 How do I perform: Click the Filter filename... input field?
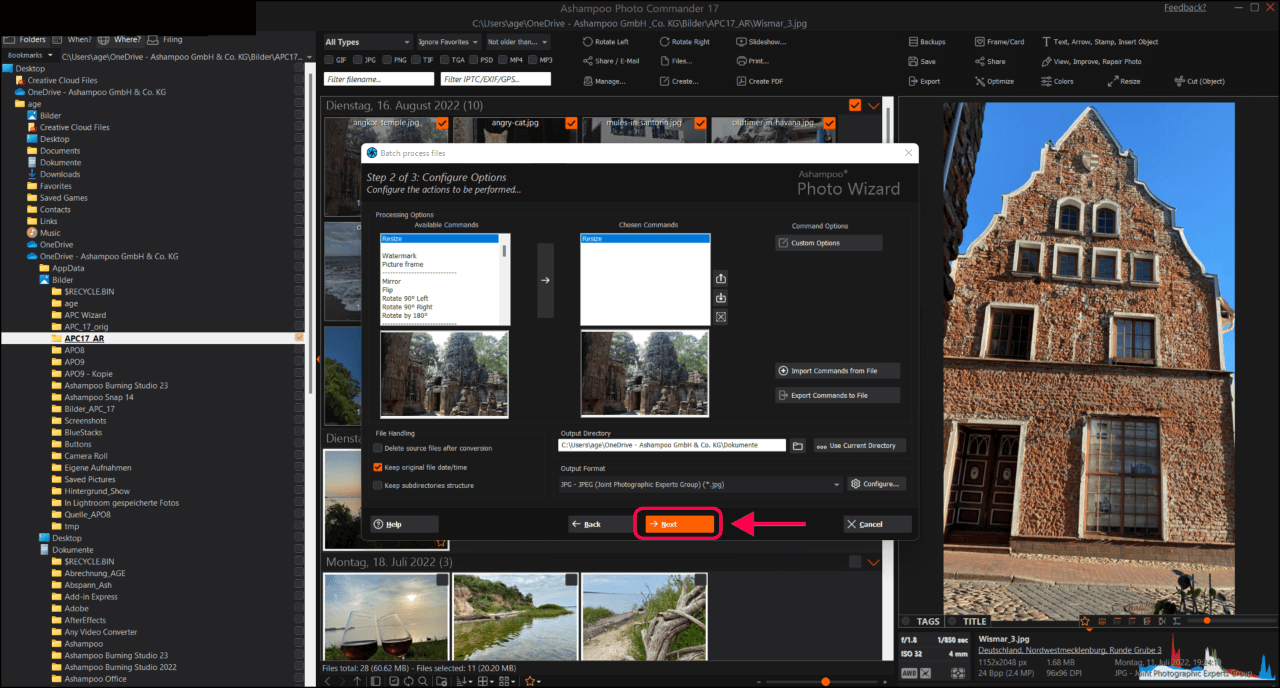click(x=380, y=79)
